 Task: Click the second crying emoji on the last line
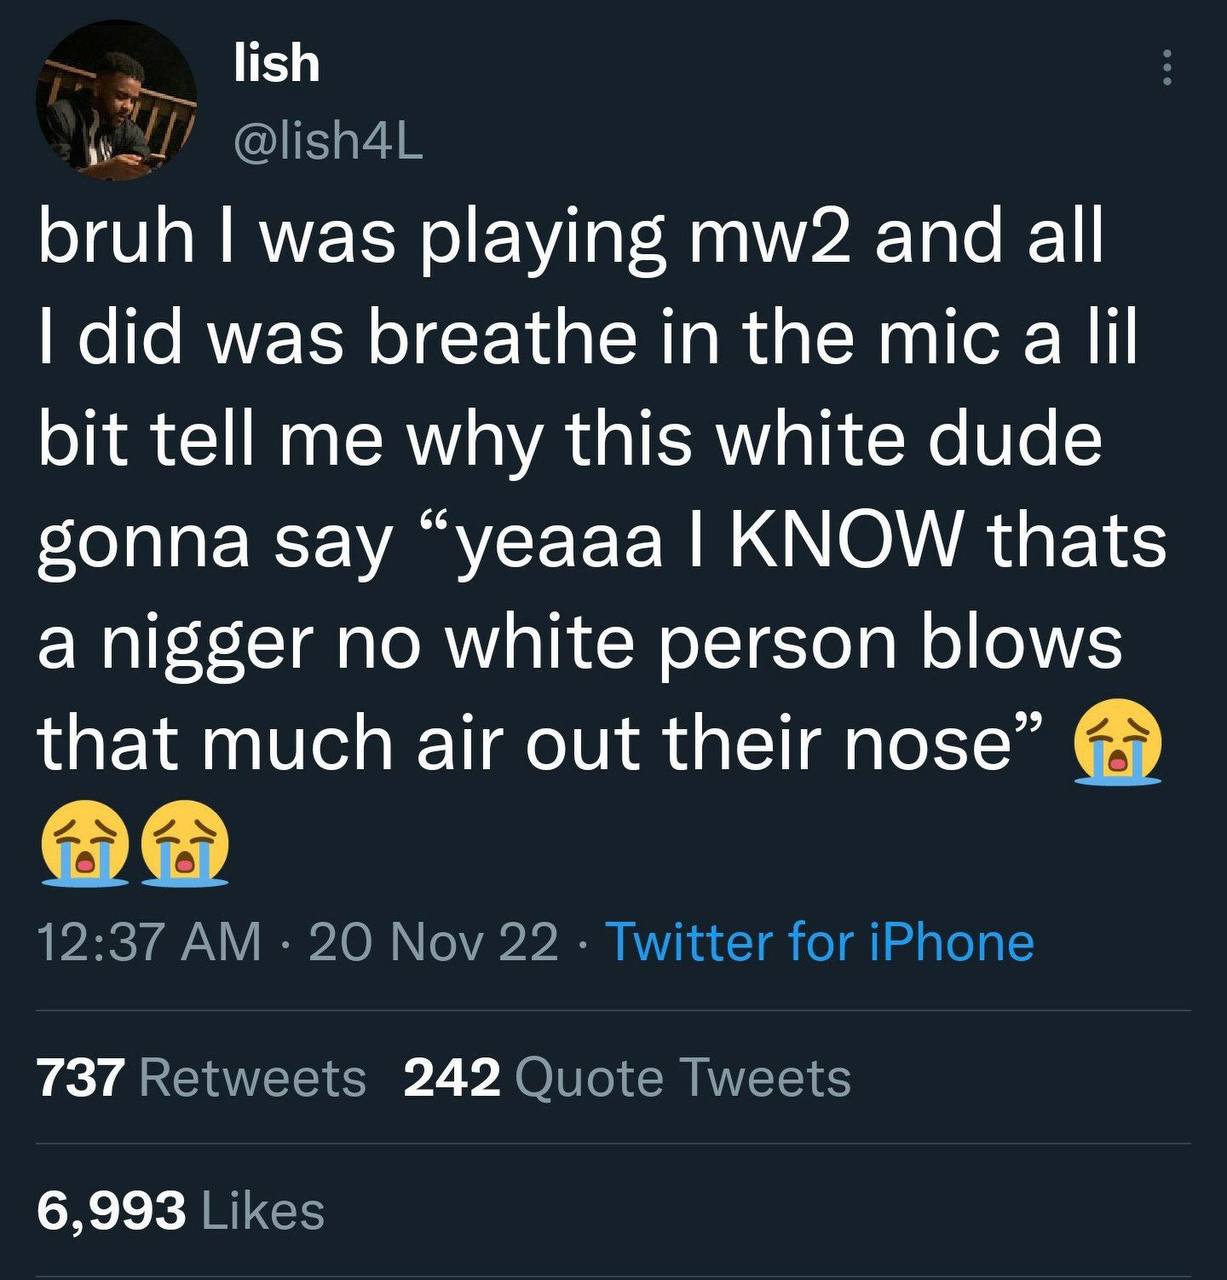click(x=184, y=843)
